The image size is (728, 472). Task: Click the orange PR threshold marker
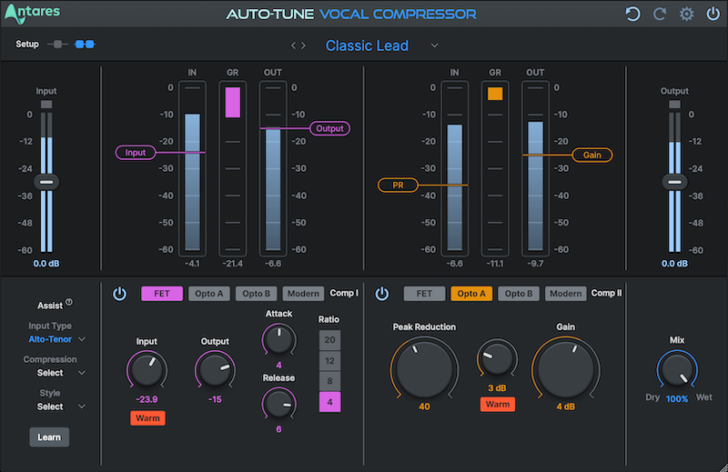click(398, 185)
